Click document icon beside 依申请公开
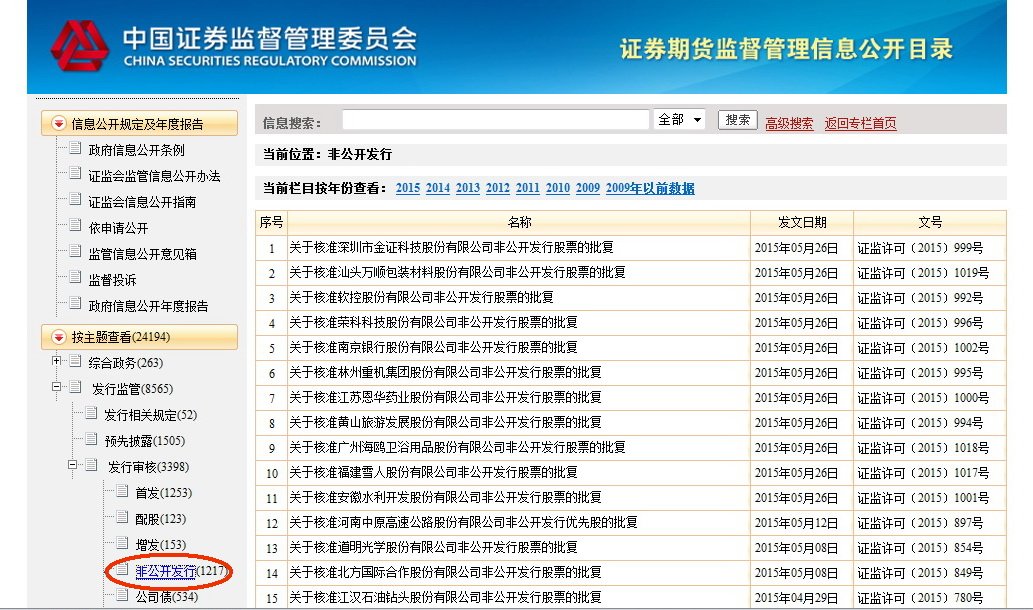This screenshot has height=610, width=1033. (x=75, y=226)
